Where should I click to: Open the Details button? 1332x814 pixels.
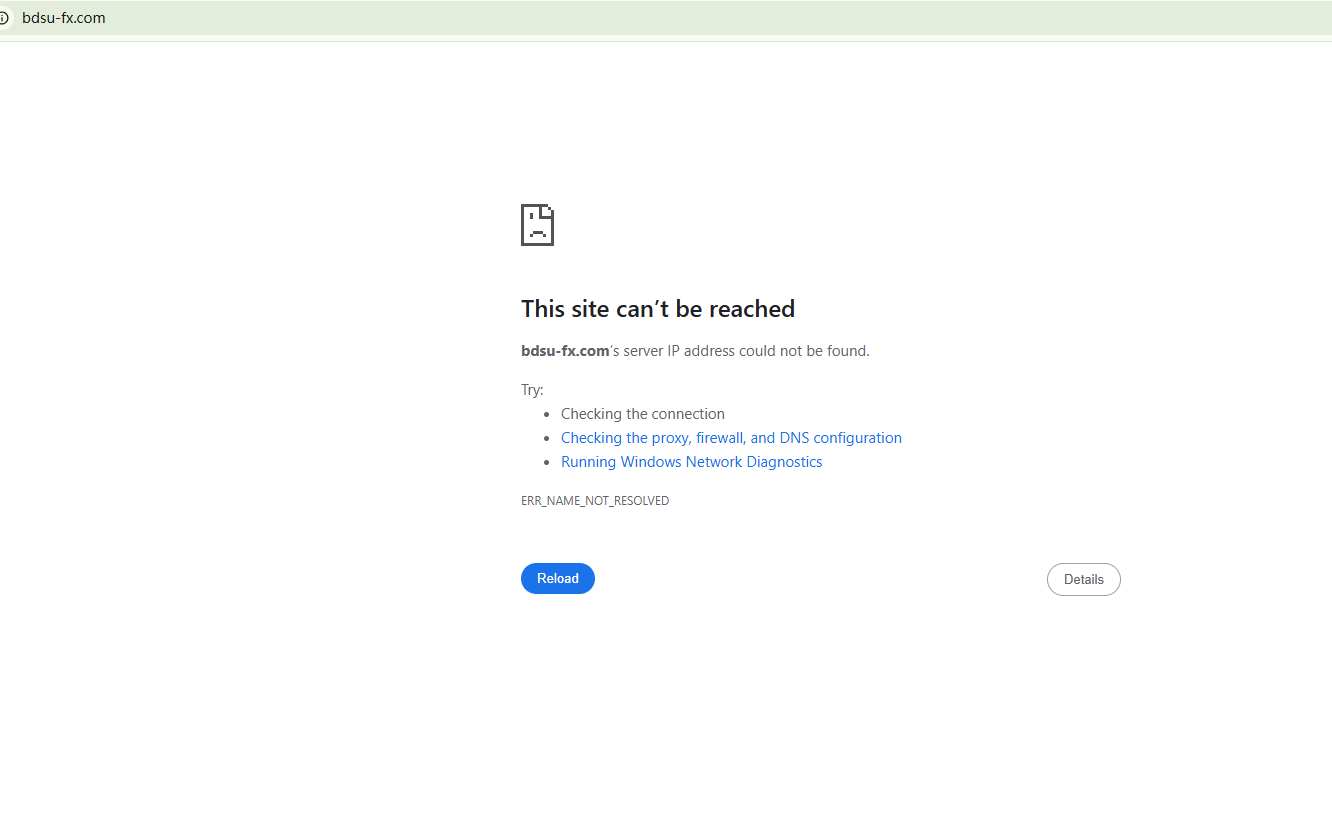[1083, 580]
